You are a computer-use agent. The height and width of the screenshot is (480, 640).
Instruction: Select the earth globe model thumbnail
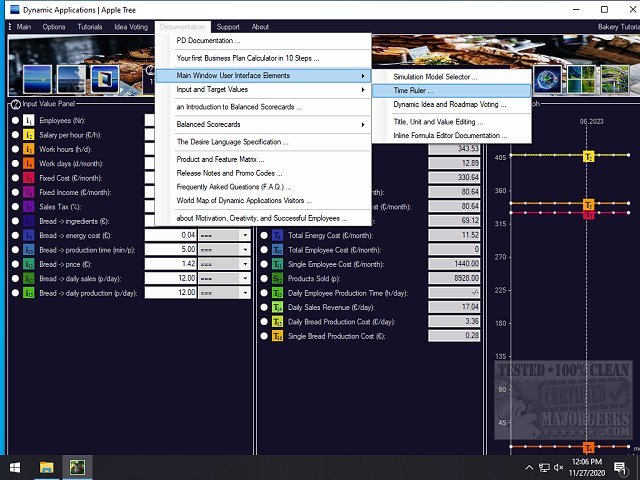[548, 80]
